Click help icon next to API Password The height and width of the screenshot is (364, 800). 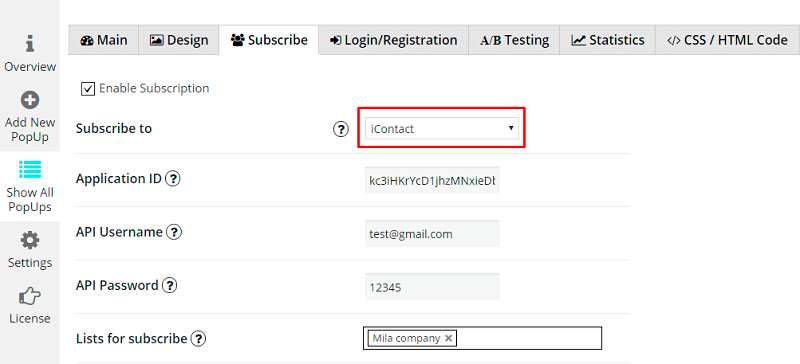pyautogui.click(x=169, y=285)
